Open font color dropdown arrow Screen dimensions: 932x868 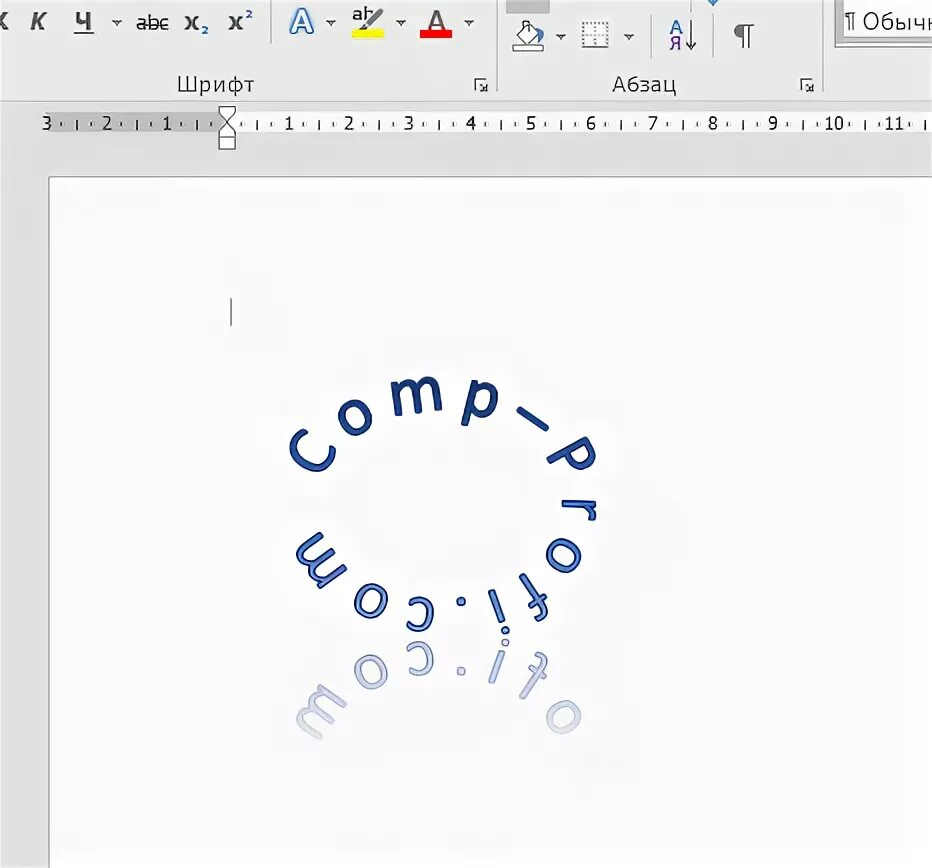coord(469,23)
